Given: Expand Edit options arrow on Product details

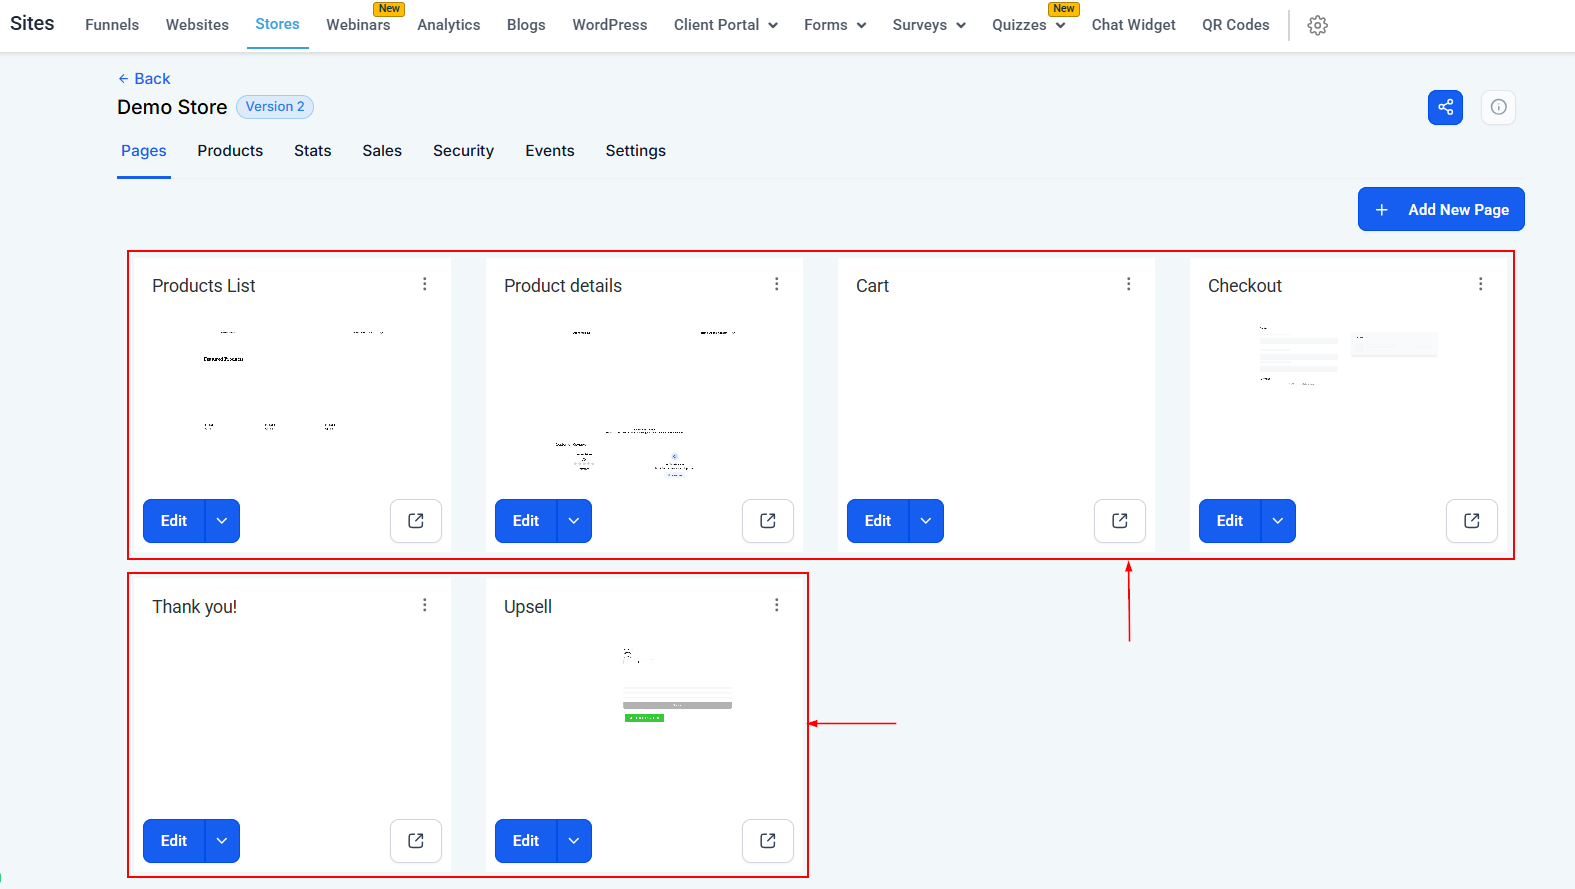Looking at the screenshot, I should pos(574,521).
